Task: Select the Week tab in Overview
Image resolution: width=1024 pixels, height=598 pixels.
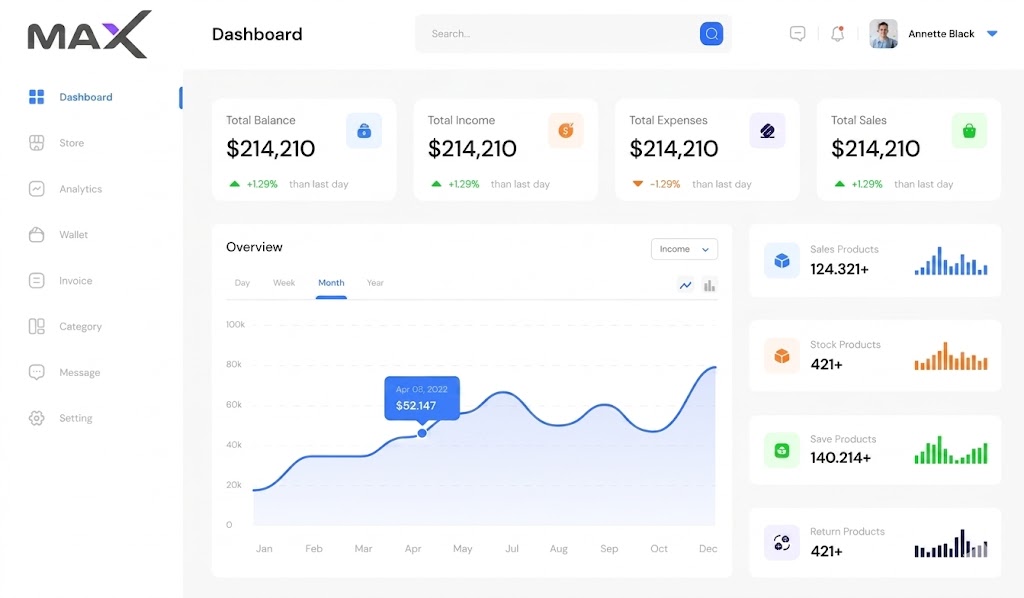Action: (284, 283)
